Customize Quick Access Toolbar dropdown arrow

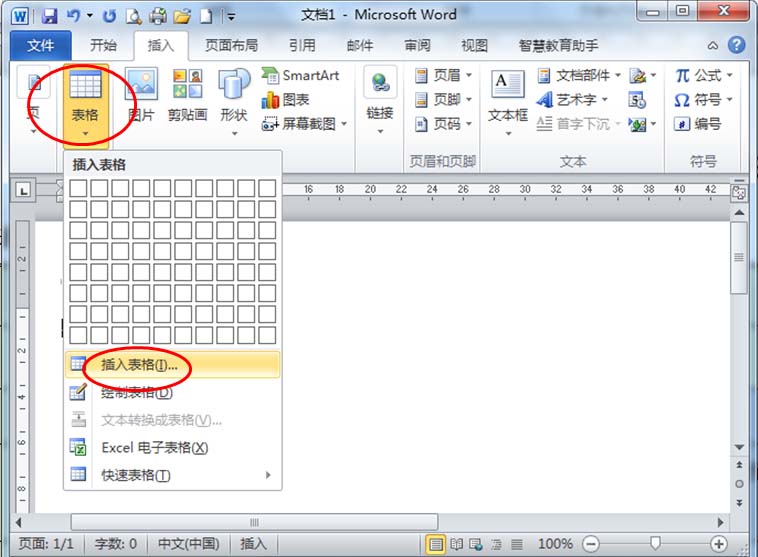[231, 17]
